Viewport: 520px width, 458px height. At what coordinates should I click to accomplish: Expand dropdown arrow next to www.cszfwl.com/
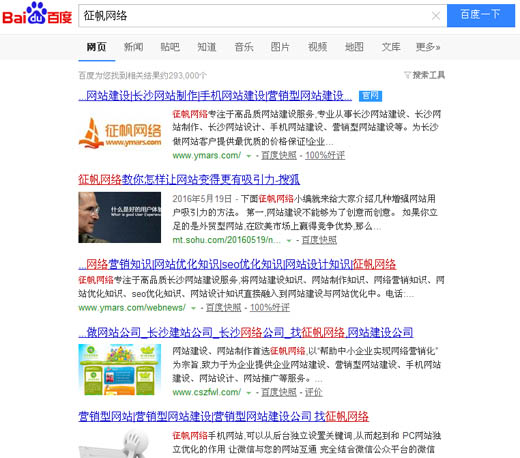click(x=248, y=393)
